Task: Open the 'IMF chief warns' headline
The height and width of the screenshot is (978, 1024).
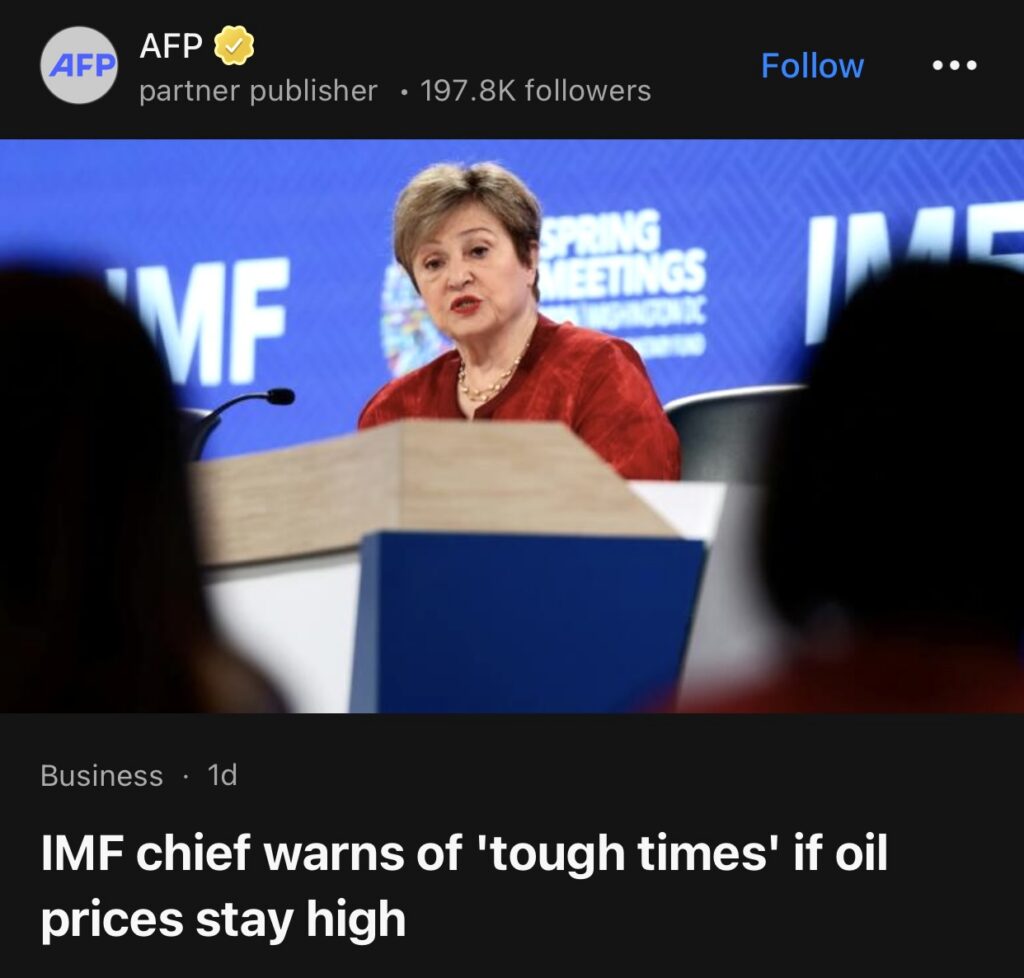Action: 464,885
